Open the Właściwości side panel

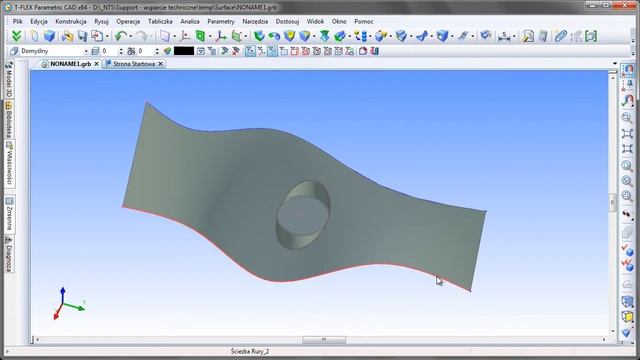point(10,164)
